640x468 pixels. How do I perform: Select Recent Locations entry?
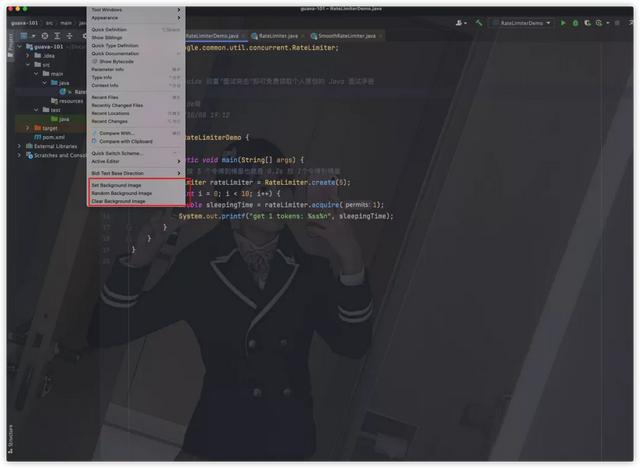[136, 113]
